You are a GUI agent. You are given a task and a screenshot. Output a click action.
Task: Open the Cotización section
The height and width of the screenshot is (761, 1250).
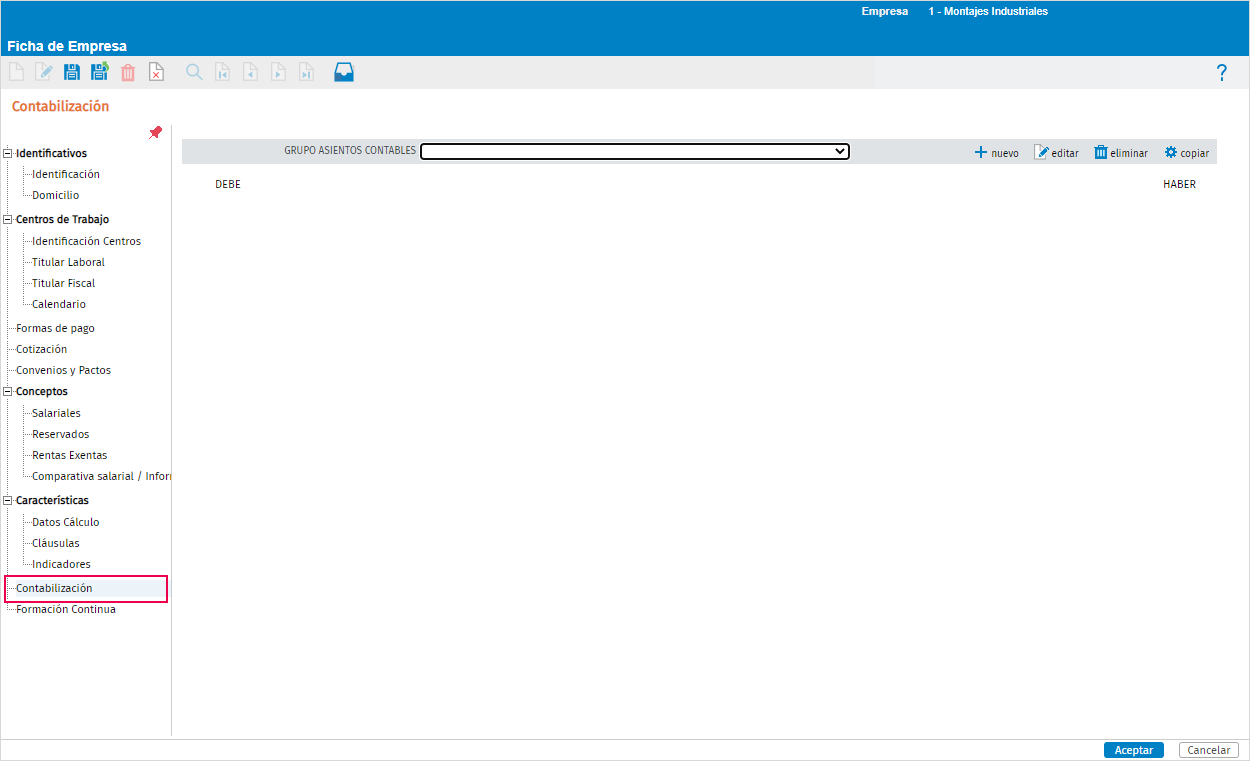[42, 349]
